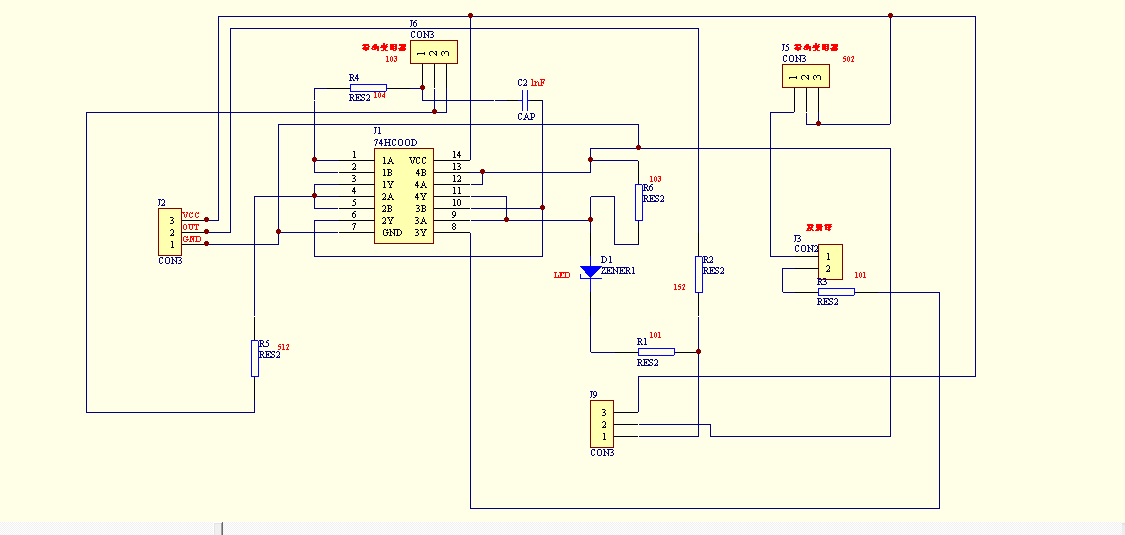
Task: Click the '74HC00D' part name text
Action: (x=395, y=143)
